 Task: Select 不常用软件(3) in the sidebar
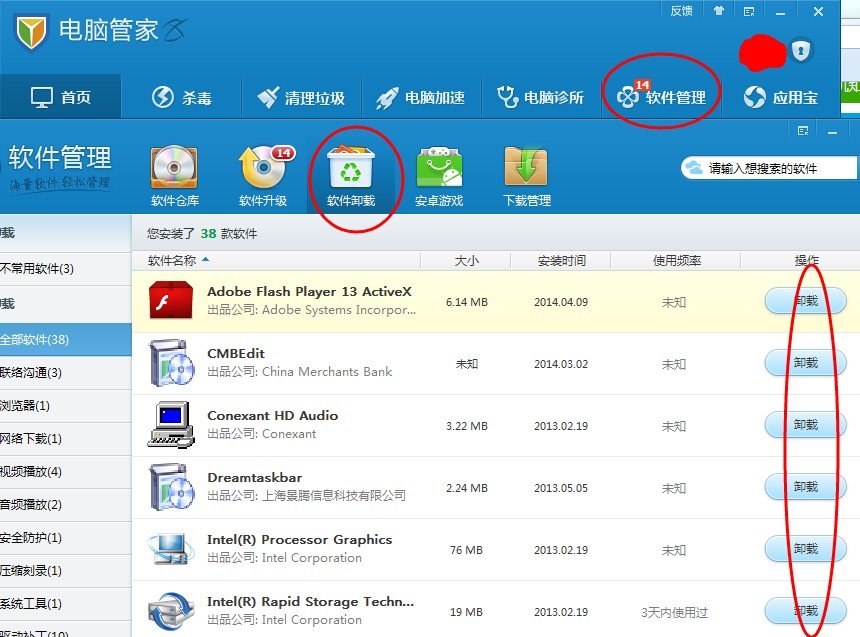point(35,269)
